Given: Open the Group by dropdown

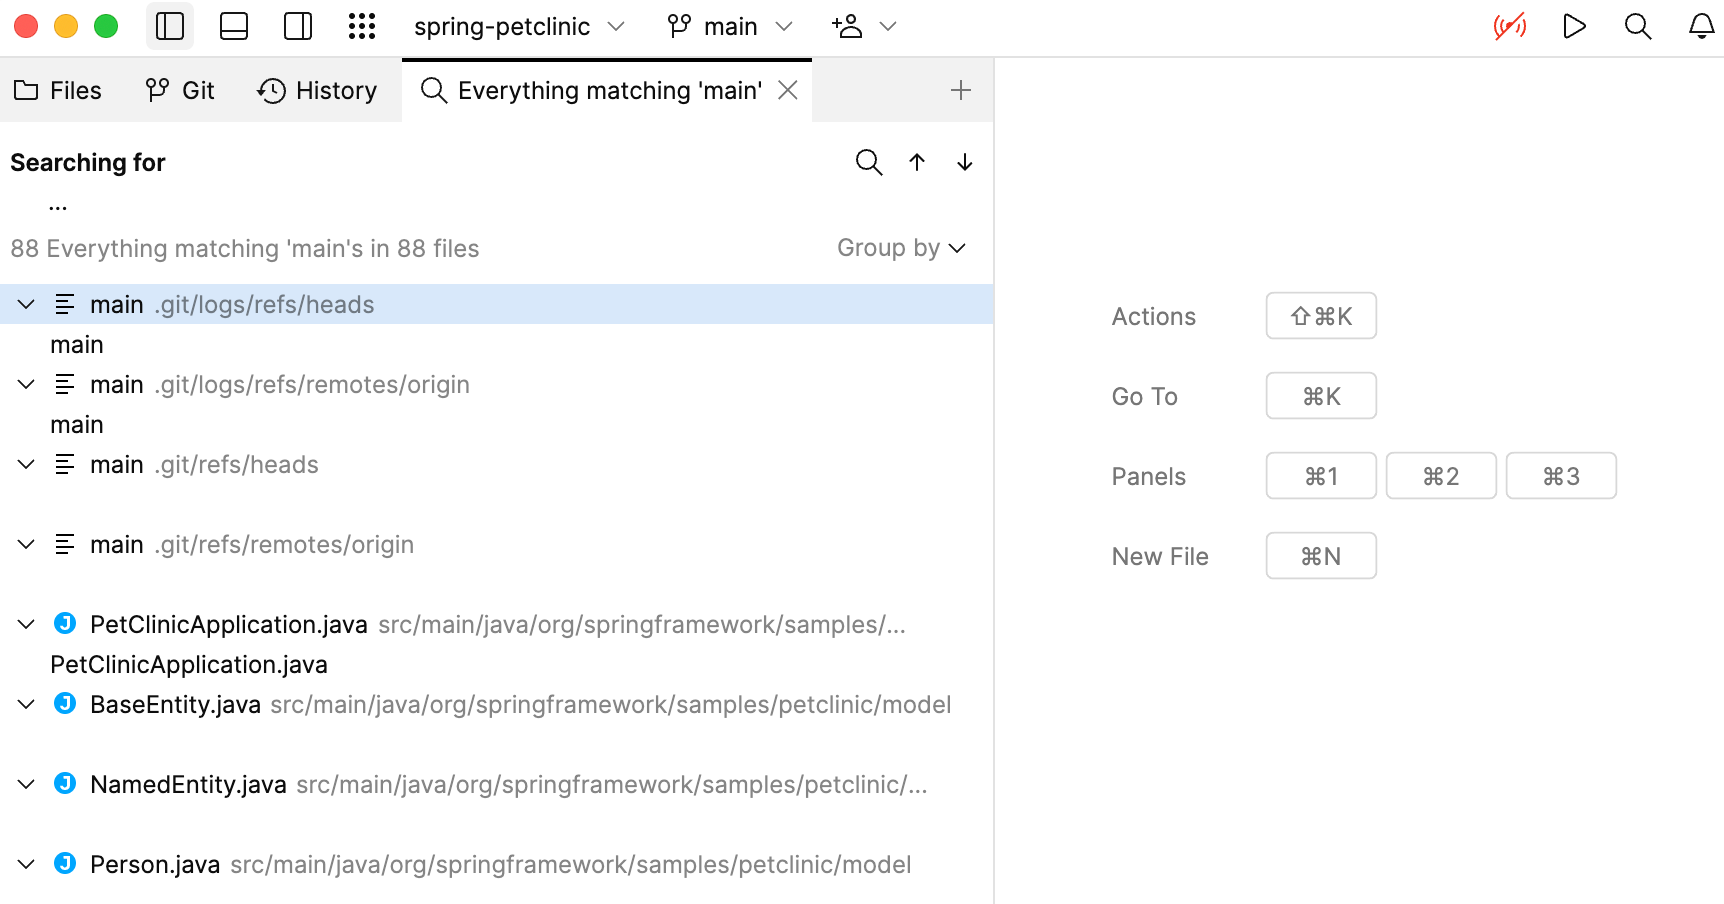Looking at the screenshot, I should click(901, 247).
